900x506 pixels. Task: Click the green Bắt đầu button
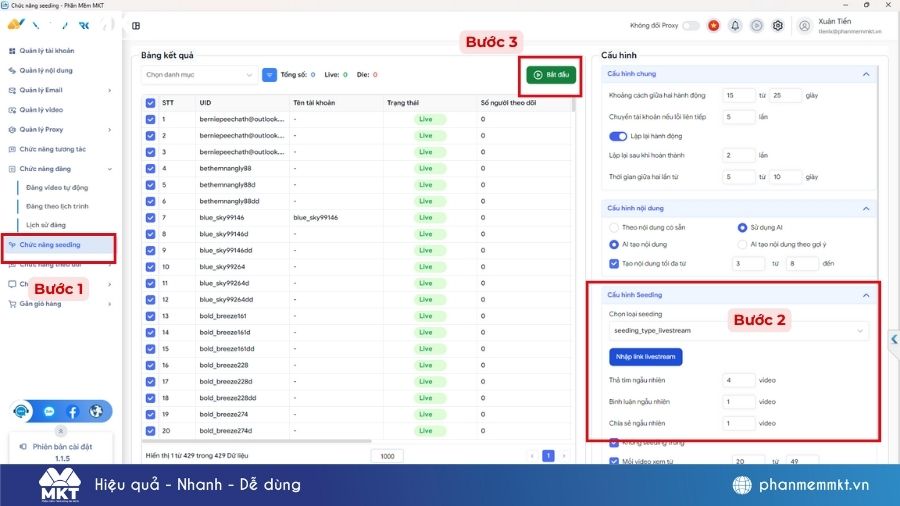(551, 75)
